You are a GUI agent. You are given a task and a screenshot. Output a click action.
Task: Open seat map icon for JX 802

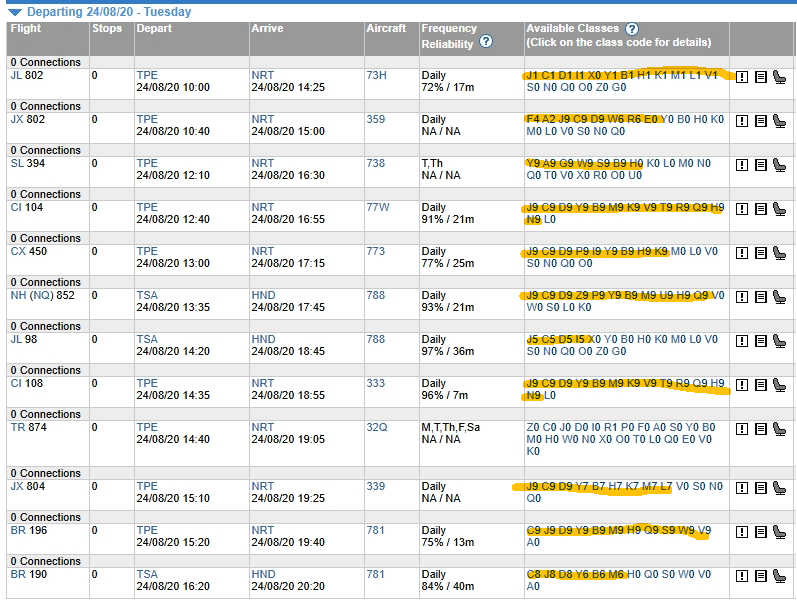click(x=779, y=121)
